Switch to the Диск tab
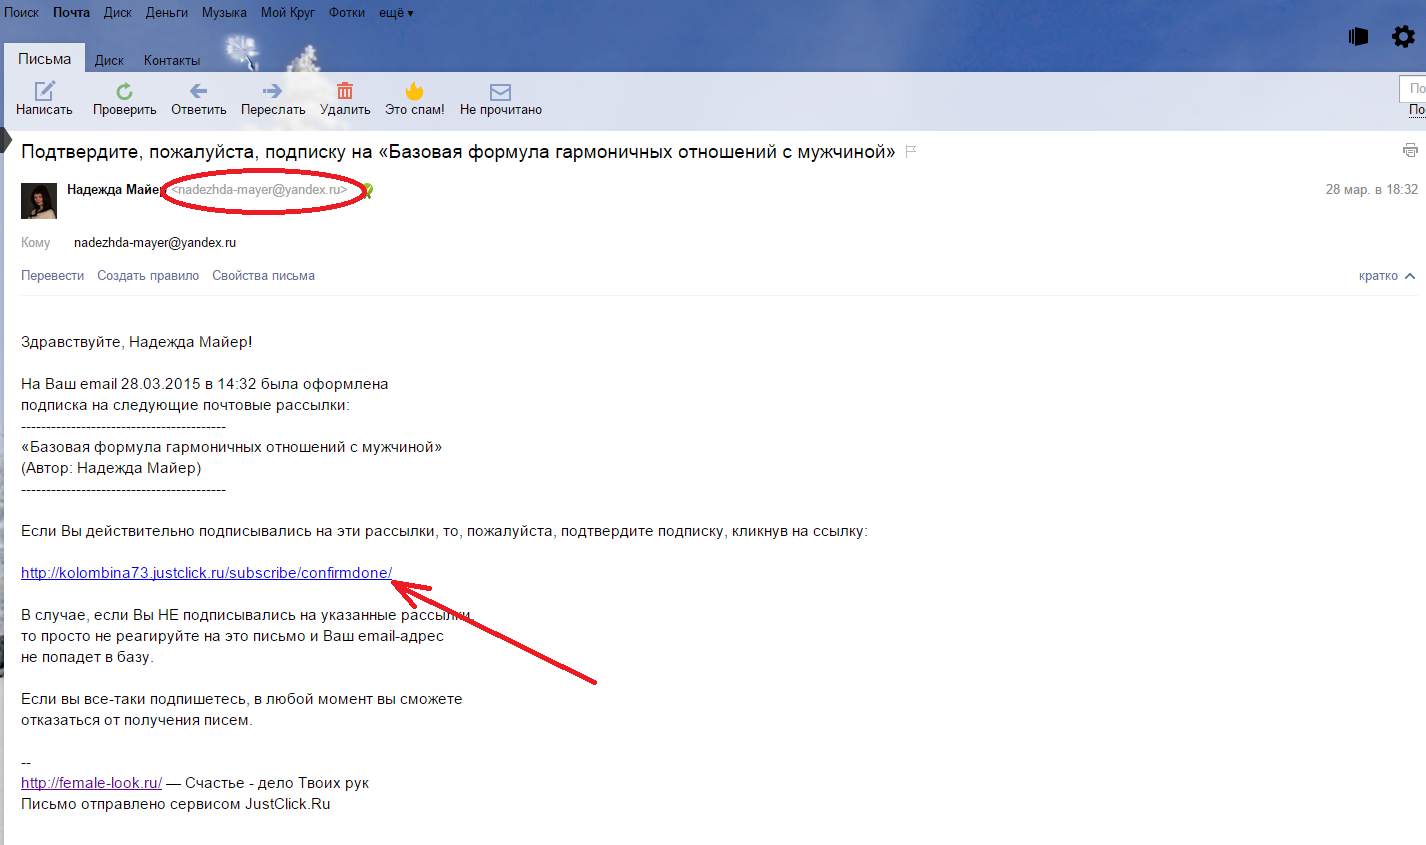The width and height of the screenshot is (1426, 845). (x=109, y=60)
